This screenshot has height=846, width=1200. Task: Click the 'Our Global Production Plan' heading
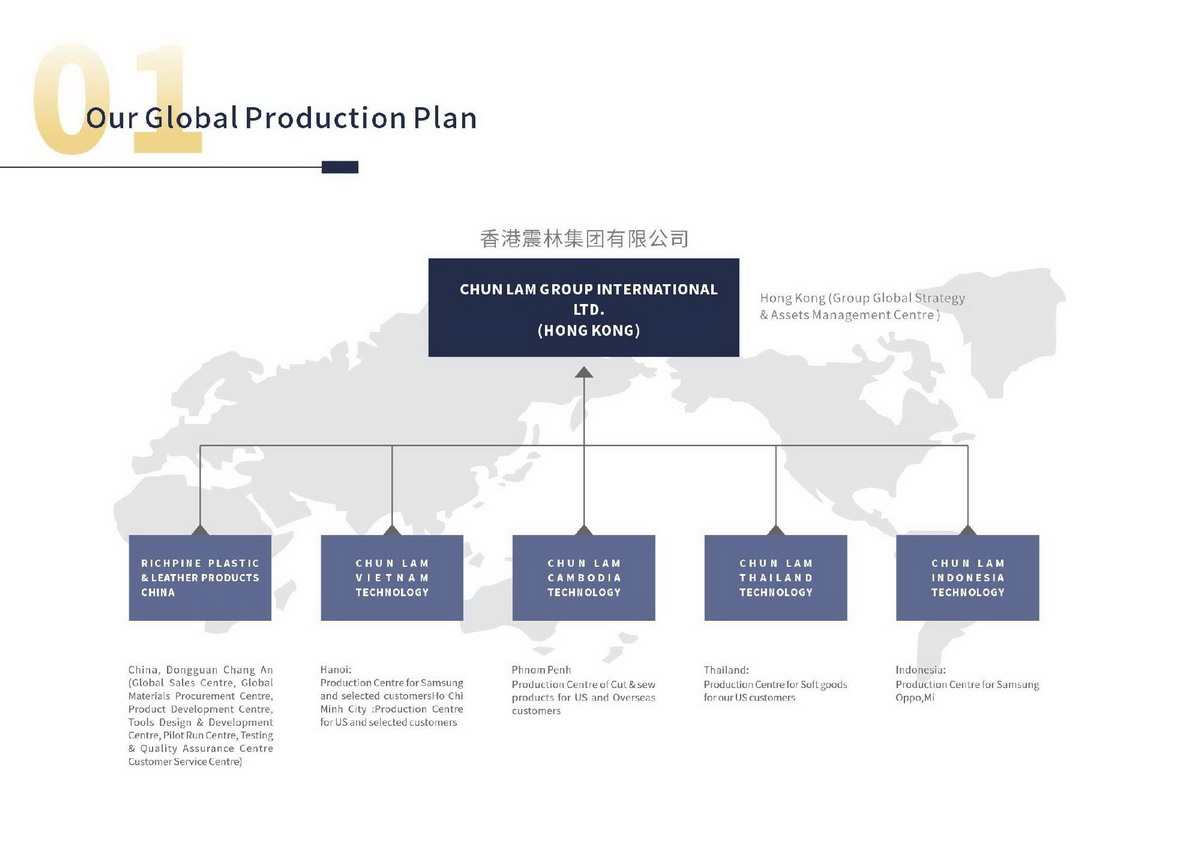tap(281, 118)
